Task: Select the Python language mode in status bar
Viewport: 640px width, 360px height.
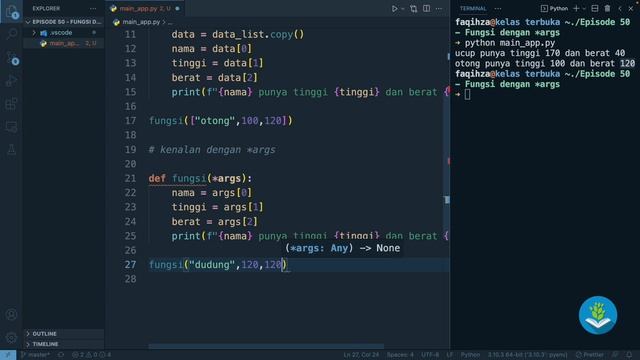Action: pyautogui.click(x=470, y=355)
